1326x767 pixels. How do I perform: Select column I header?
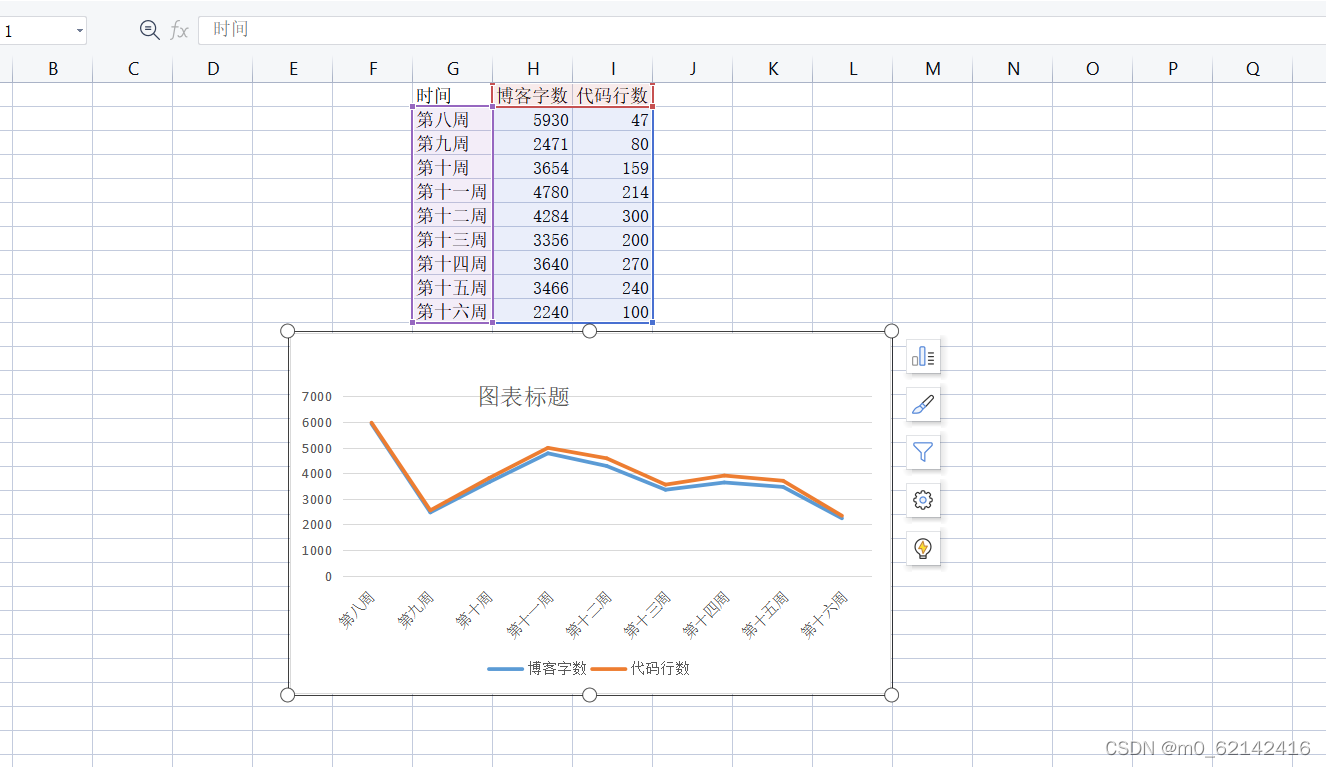point(613,68)
